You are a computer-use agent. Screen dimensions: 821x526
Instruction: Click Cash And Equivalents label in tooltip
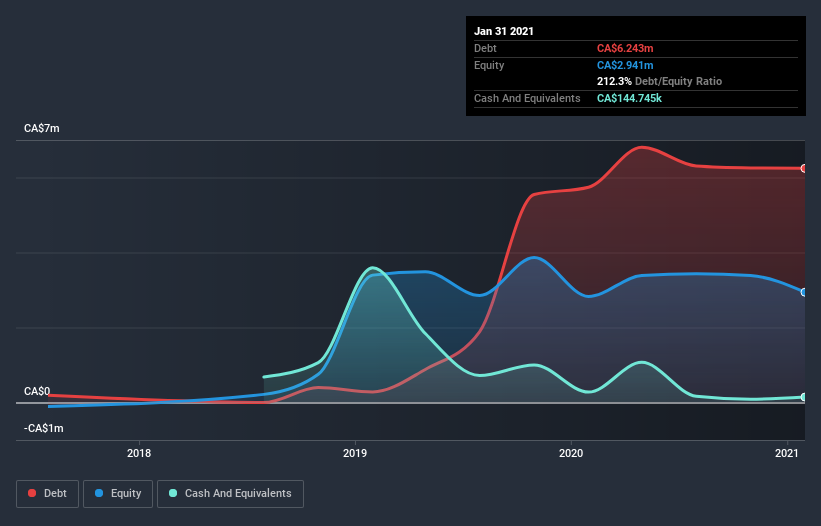527,98
